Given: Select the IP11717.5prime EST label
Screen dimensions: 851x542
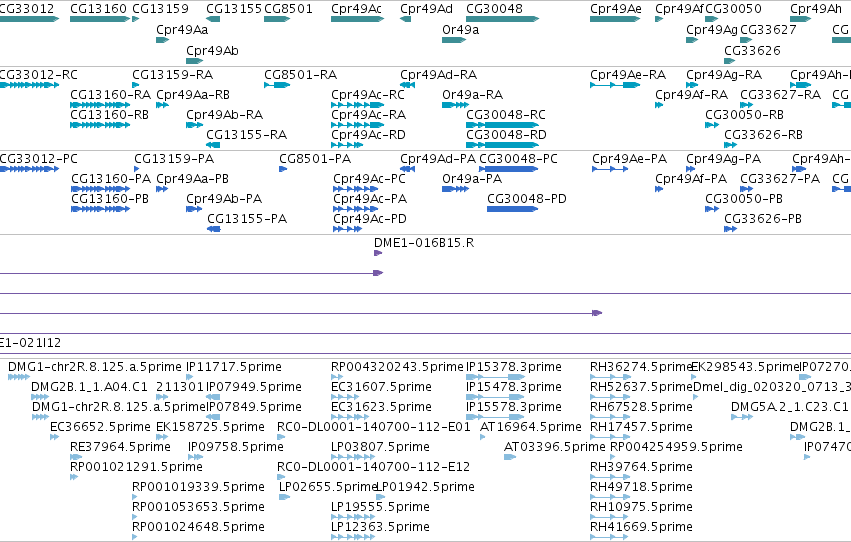Looking at the screenshot, I should tap(233, 367).
